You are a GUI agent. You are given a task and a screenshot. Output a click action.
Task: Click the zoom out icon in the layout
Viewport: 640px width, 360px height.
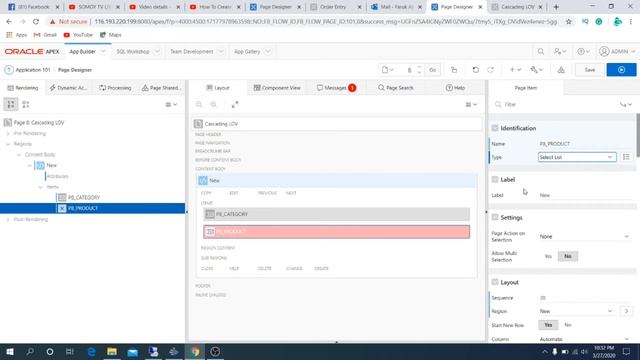199,104
